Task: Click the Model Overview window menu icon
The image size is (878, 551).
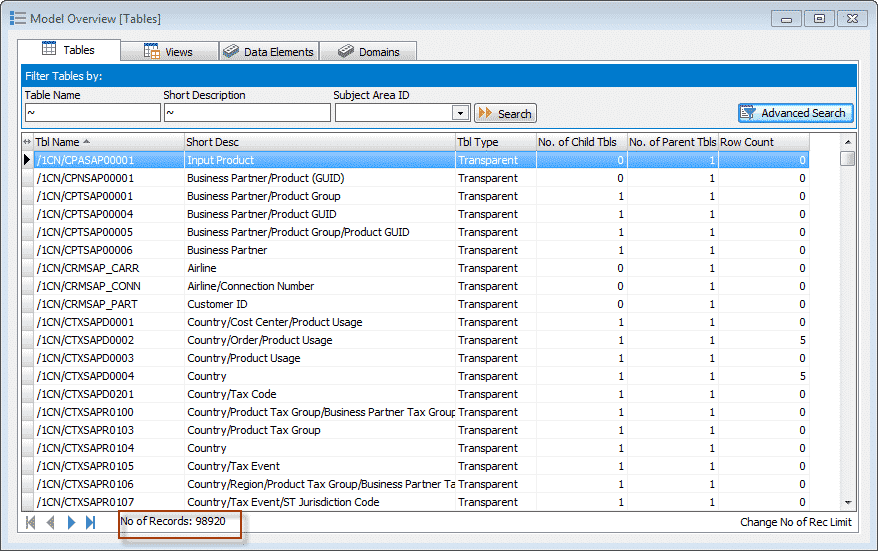Action: 17,18
